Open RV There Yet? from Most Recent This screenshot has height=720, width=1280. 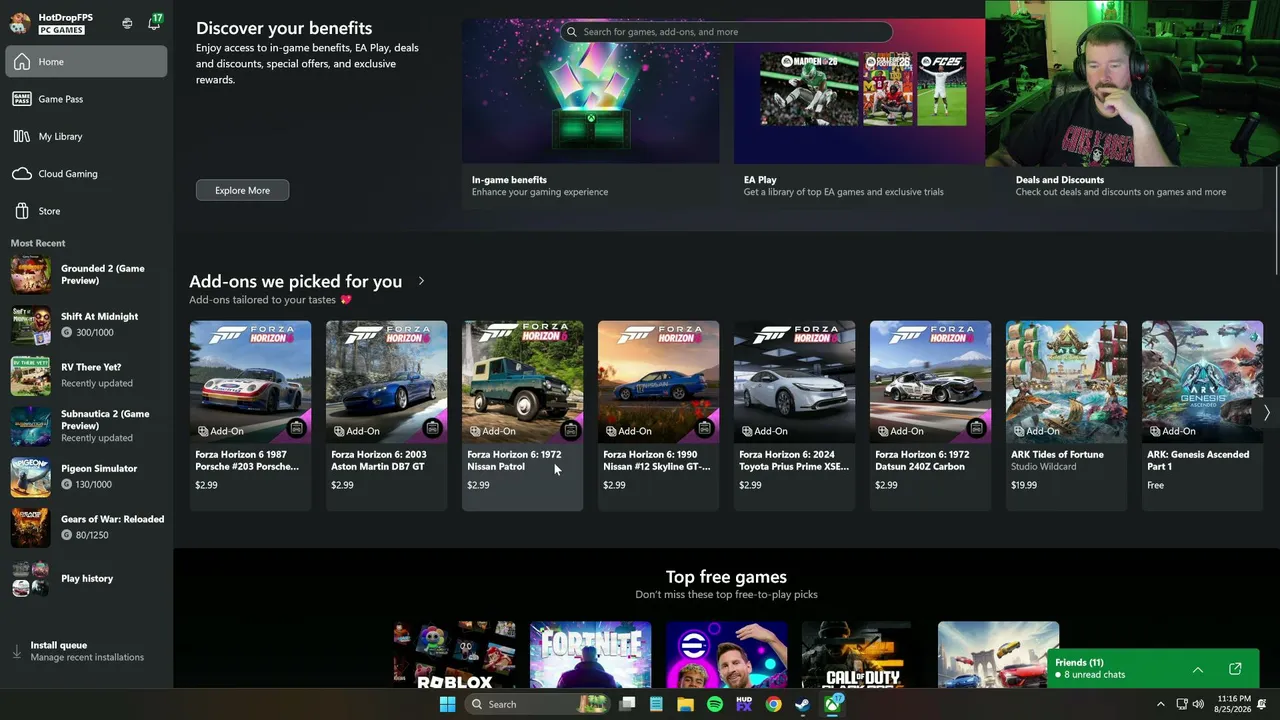tap(86, 375)
